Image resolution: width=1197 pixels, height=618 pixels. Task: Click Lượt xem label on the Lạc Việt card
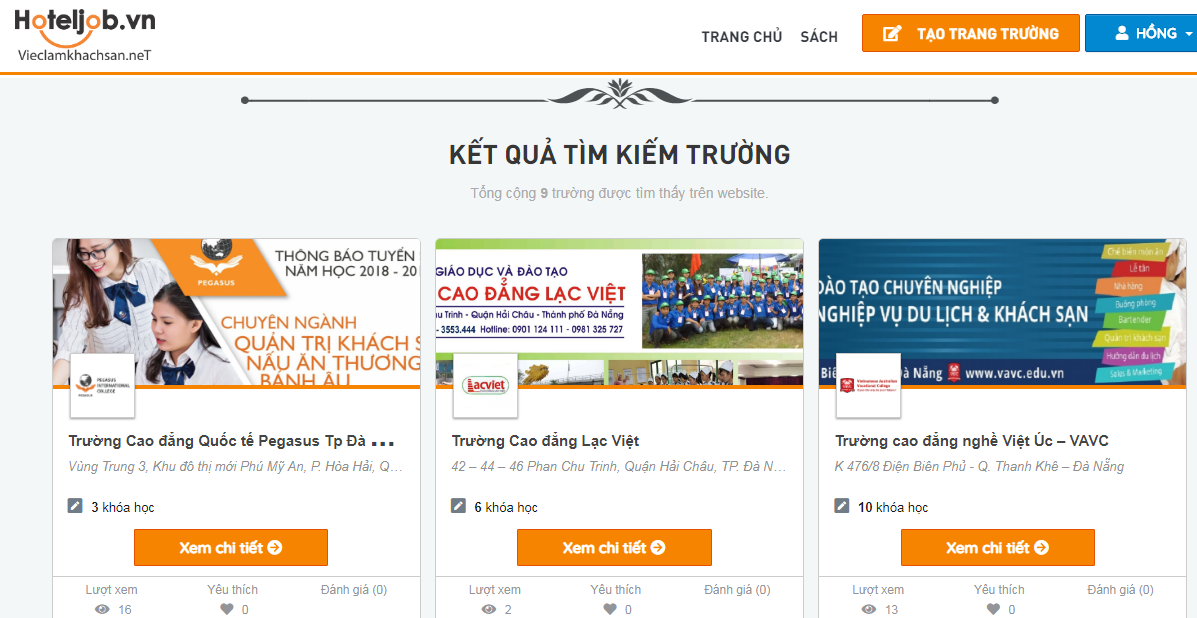(x=495, y=590)
